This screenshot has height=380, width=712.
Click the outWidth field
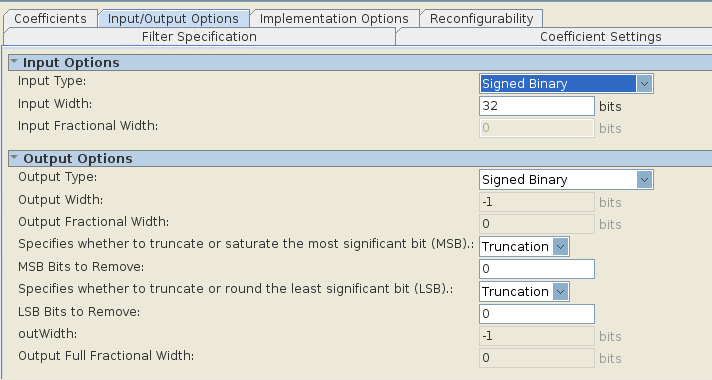click(x=537, y=336)
